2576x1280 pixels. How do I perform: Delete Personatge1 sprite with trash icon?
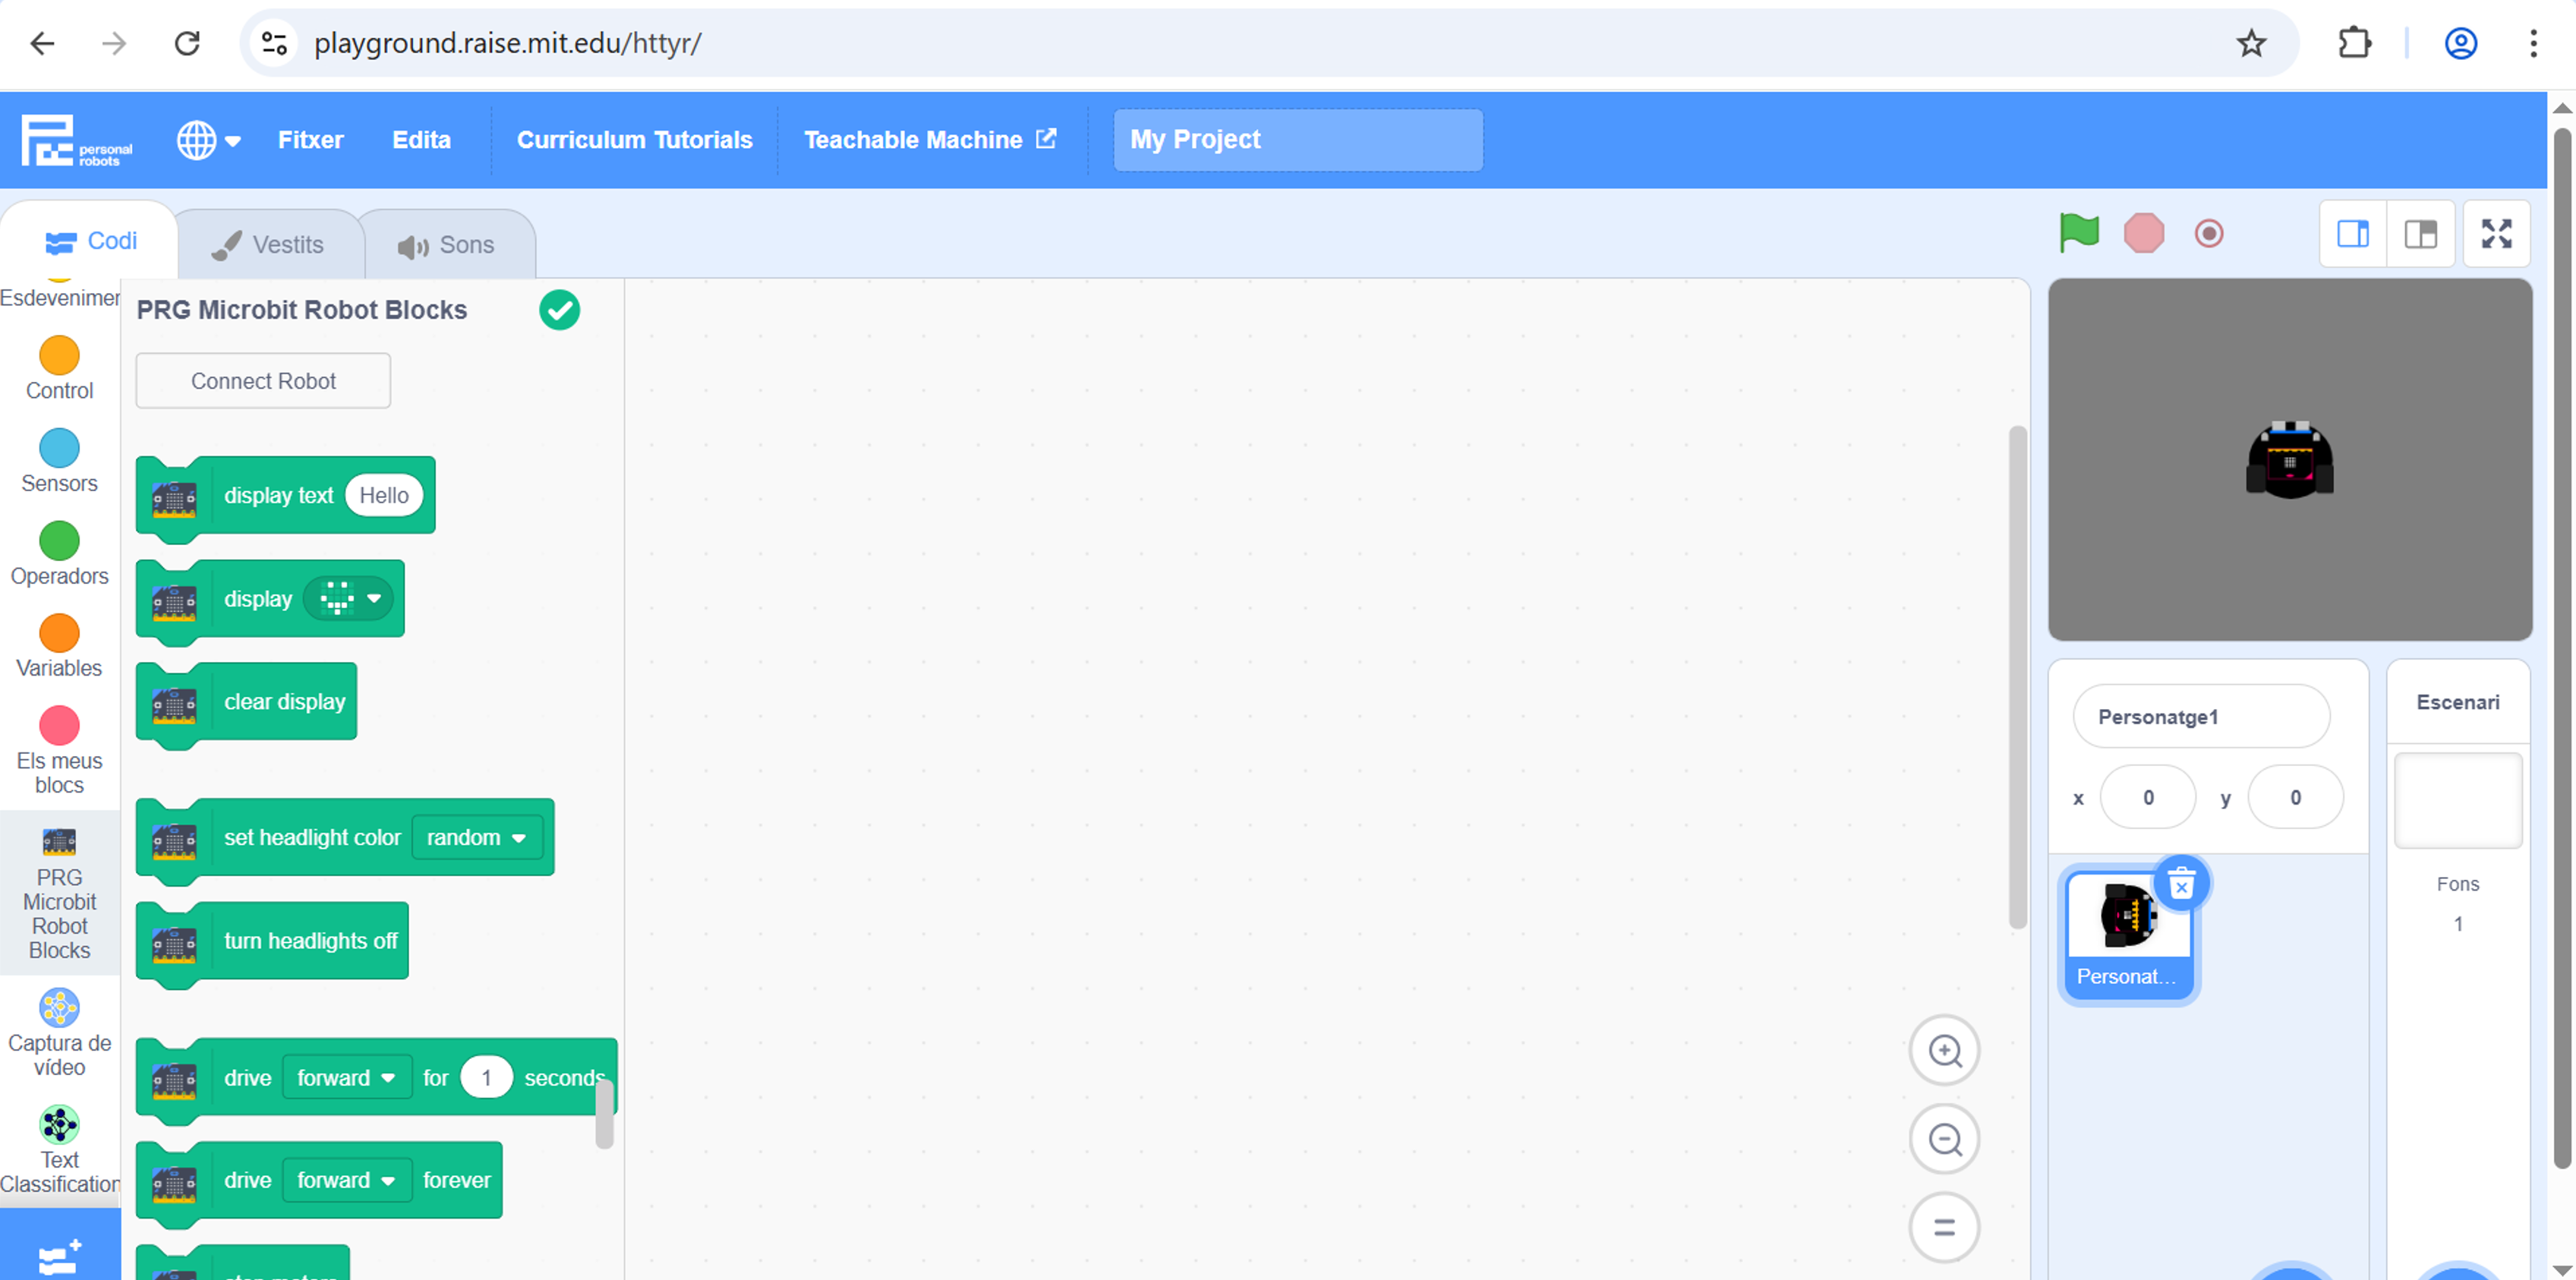tap(2181, 884)
